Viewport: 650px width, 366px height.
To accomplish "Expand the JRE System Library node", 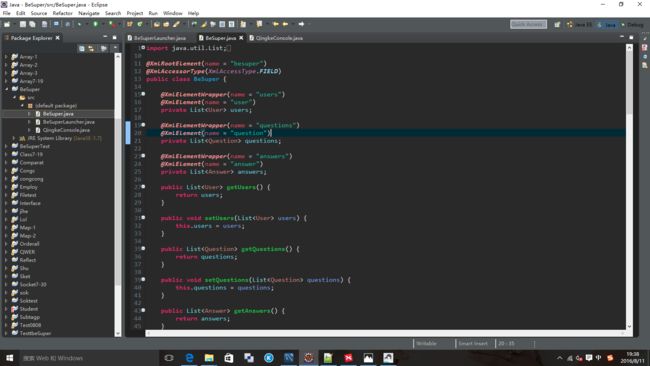I will (x=14, y=138).
